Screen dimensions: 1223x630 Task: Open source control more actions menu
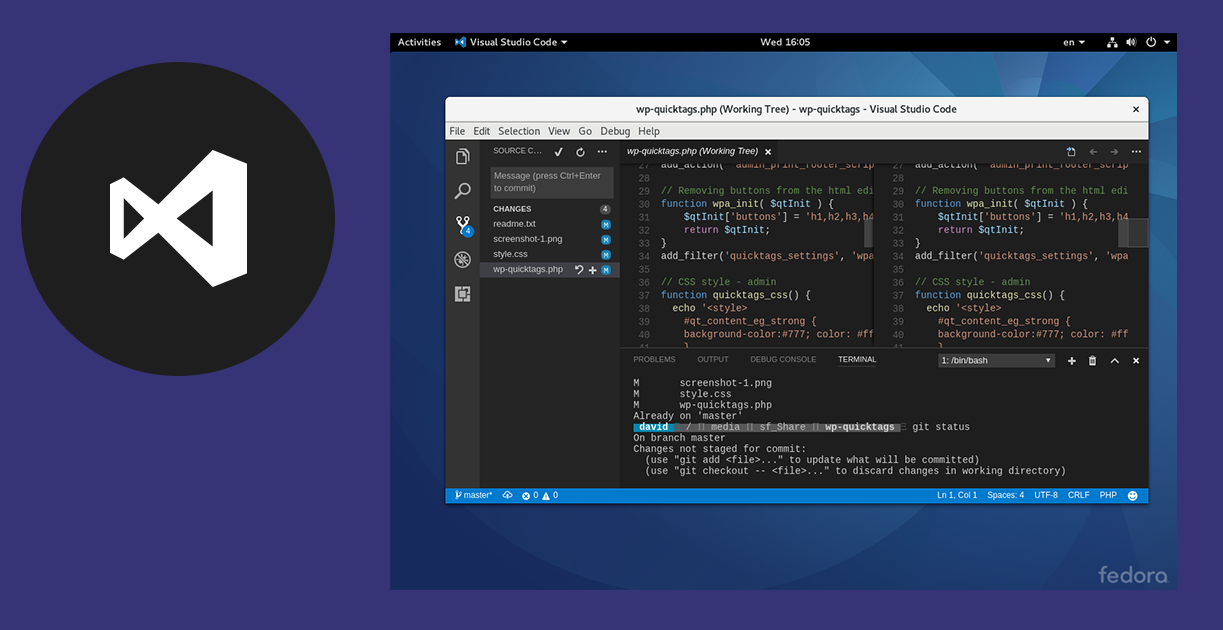click(x=602, y=152)
